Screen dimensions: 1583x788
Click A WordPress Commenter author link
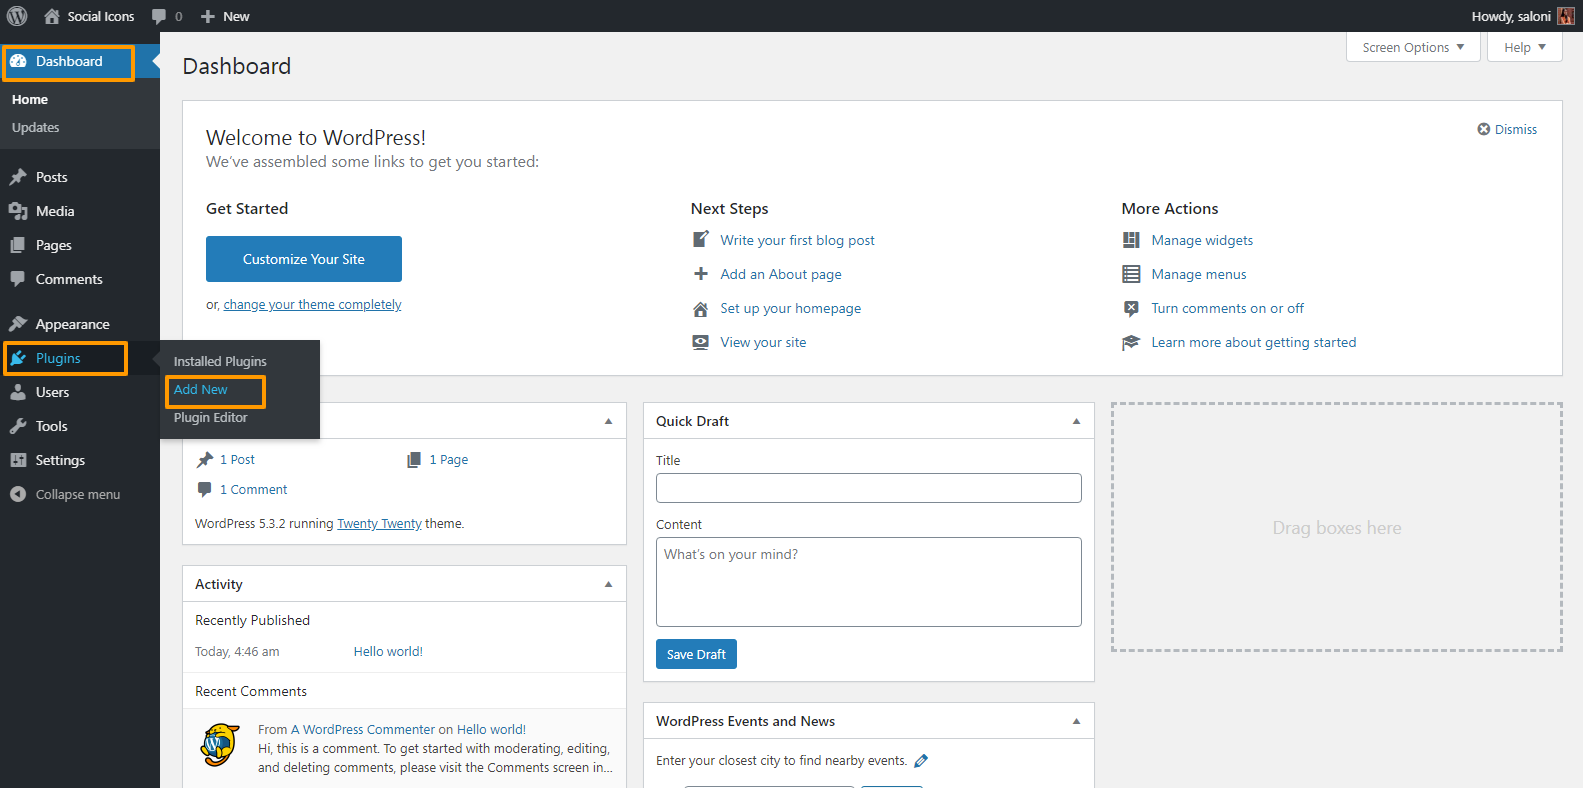[363, 730]
